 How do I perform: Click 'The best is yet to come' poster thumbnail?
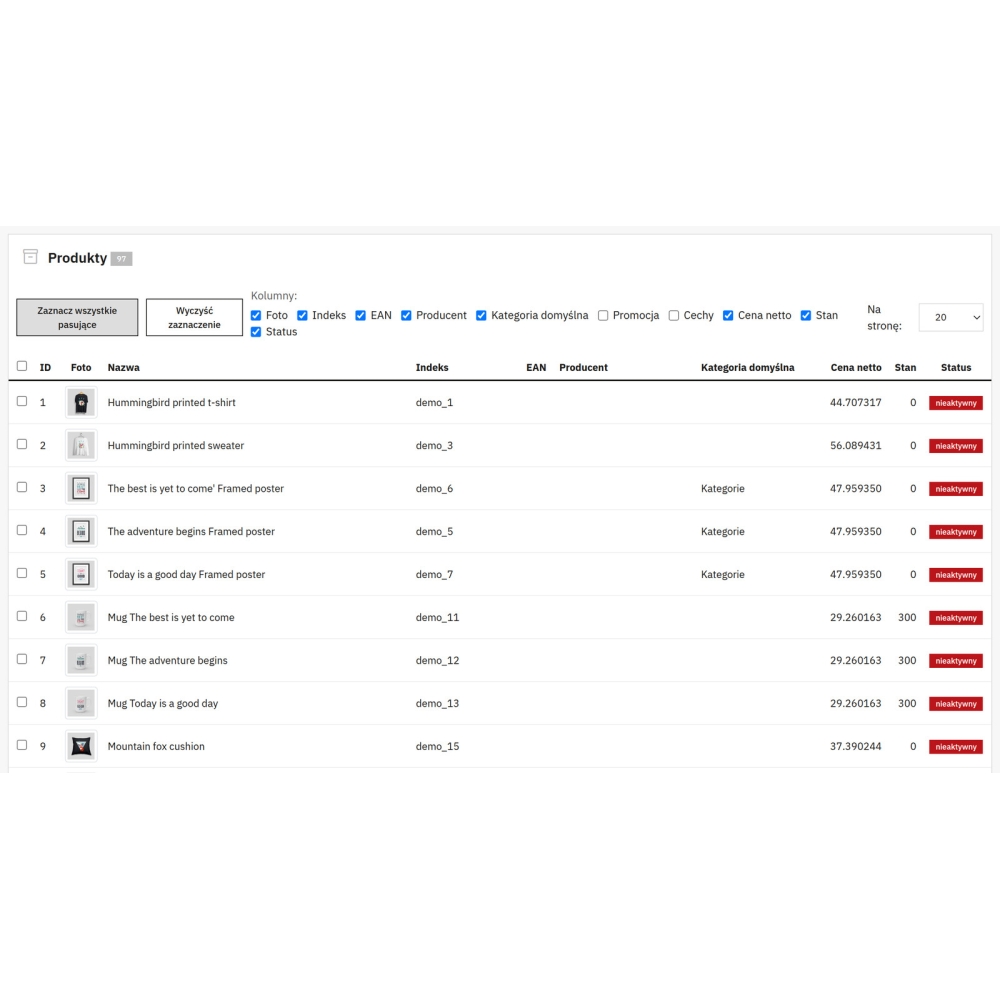[x=81, y=489]
